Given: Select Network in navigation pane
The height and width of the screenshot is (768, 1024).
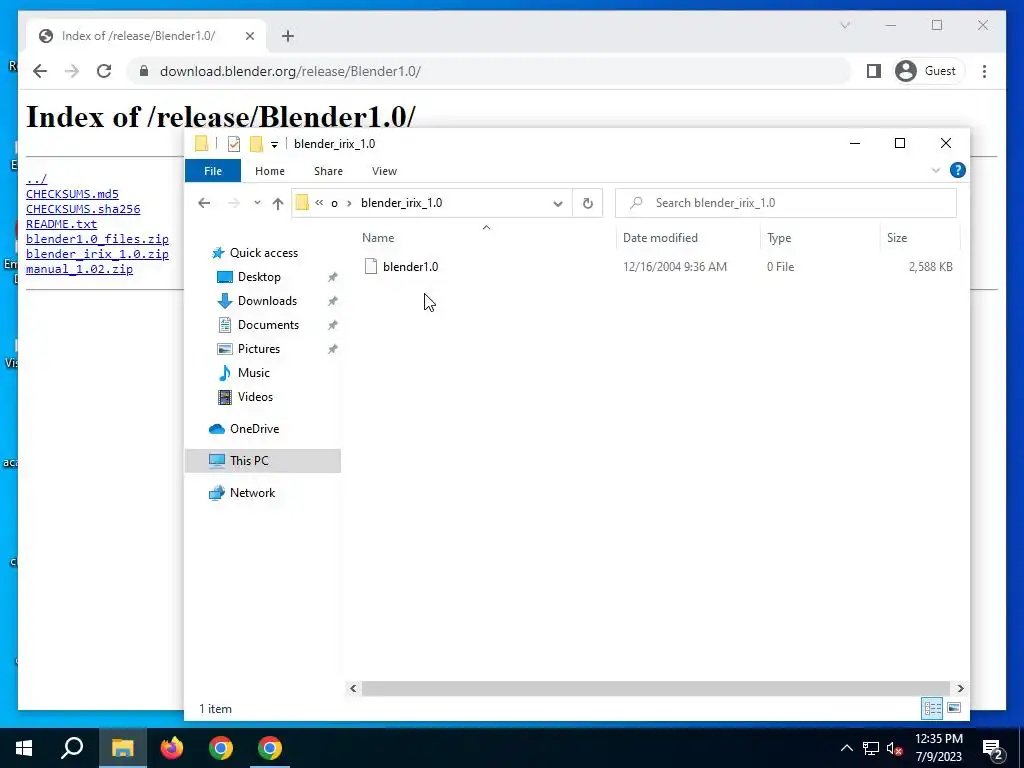Looking at the screenshot, I should tap(252, 493).
